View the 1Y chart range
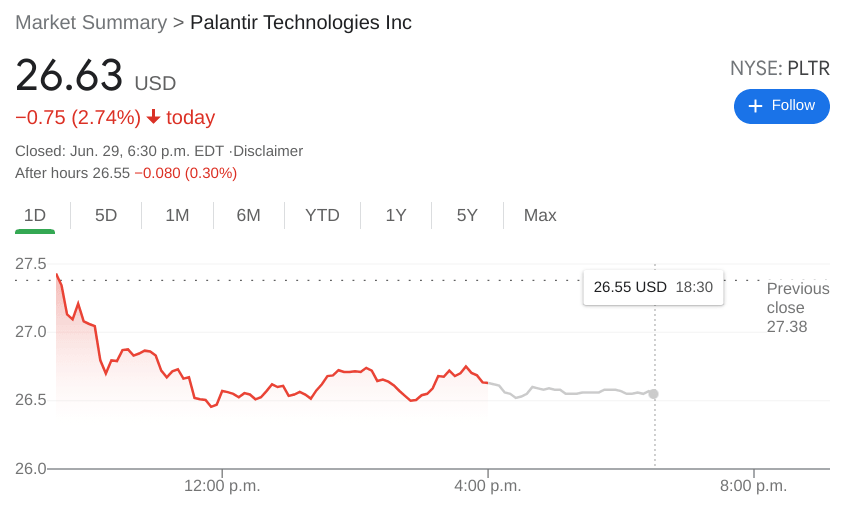This screenshot has height=516, width=853. (x=396, y=215)
